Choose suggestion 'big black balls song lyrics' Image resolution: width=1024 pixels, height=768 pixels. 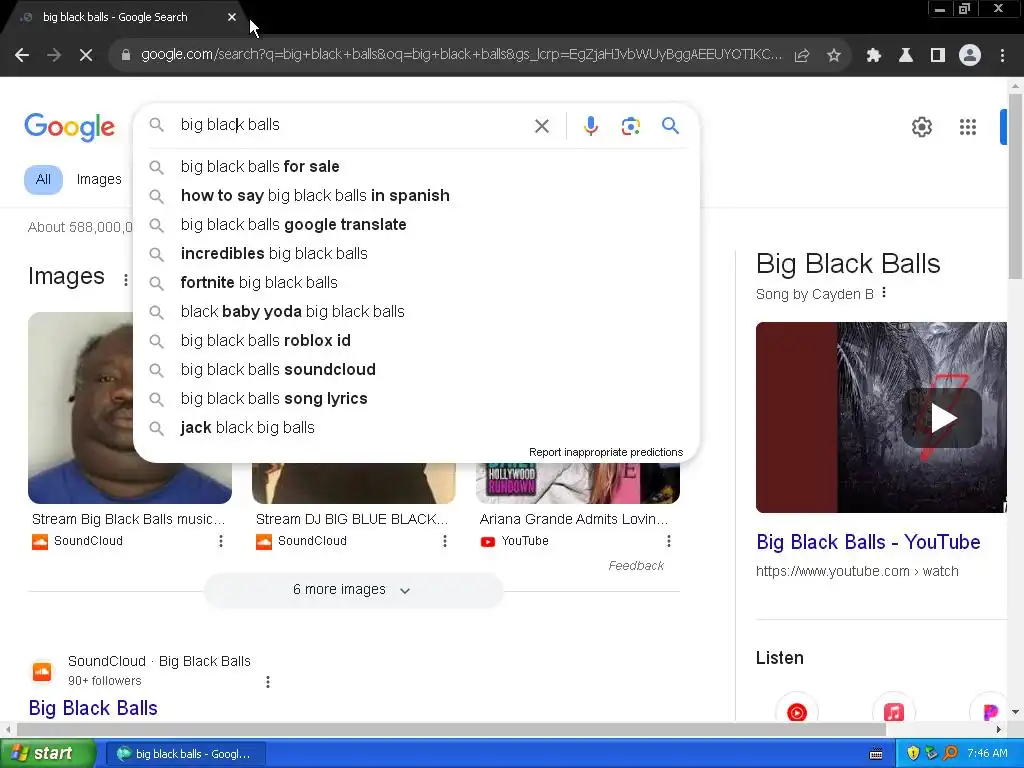(416, 398)
